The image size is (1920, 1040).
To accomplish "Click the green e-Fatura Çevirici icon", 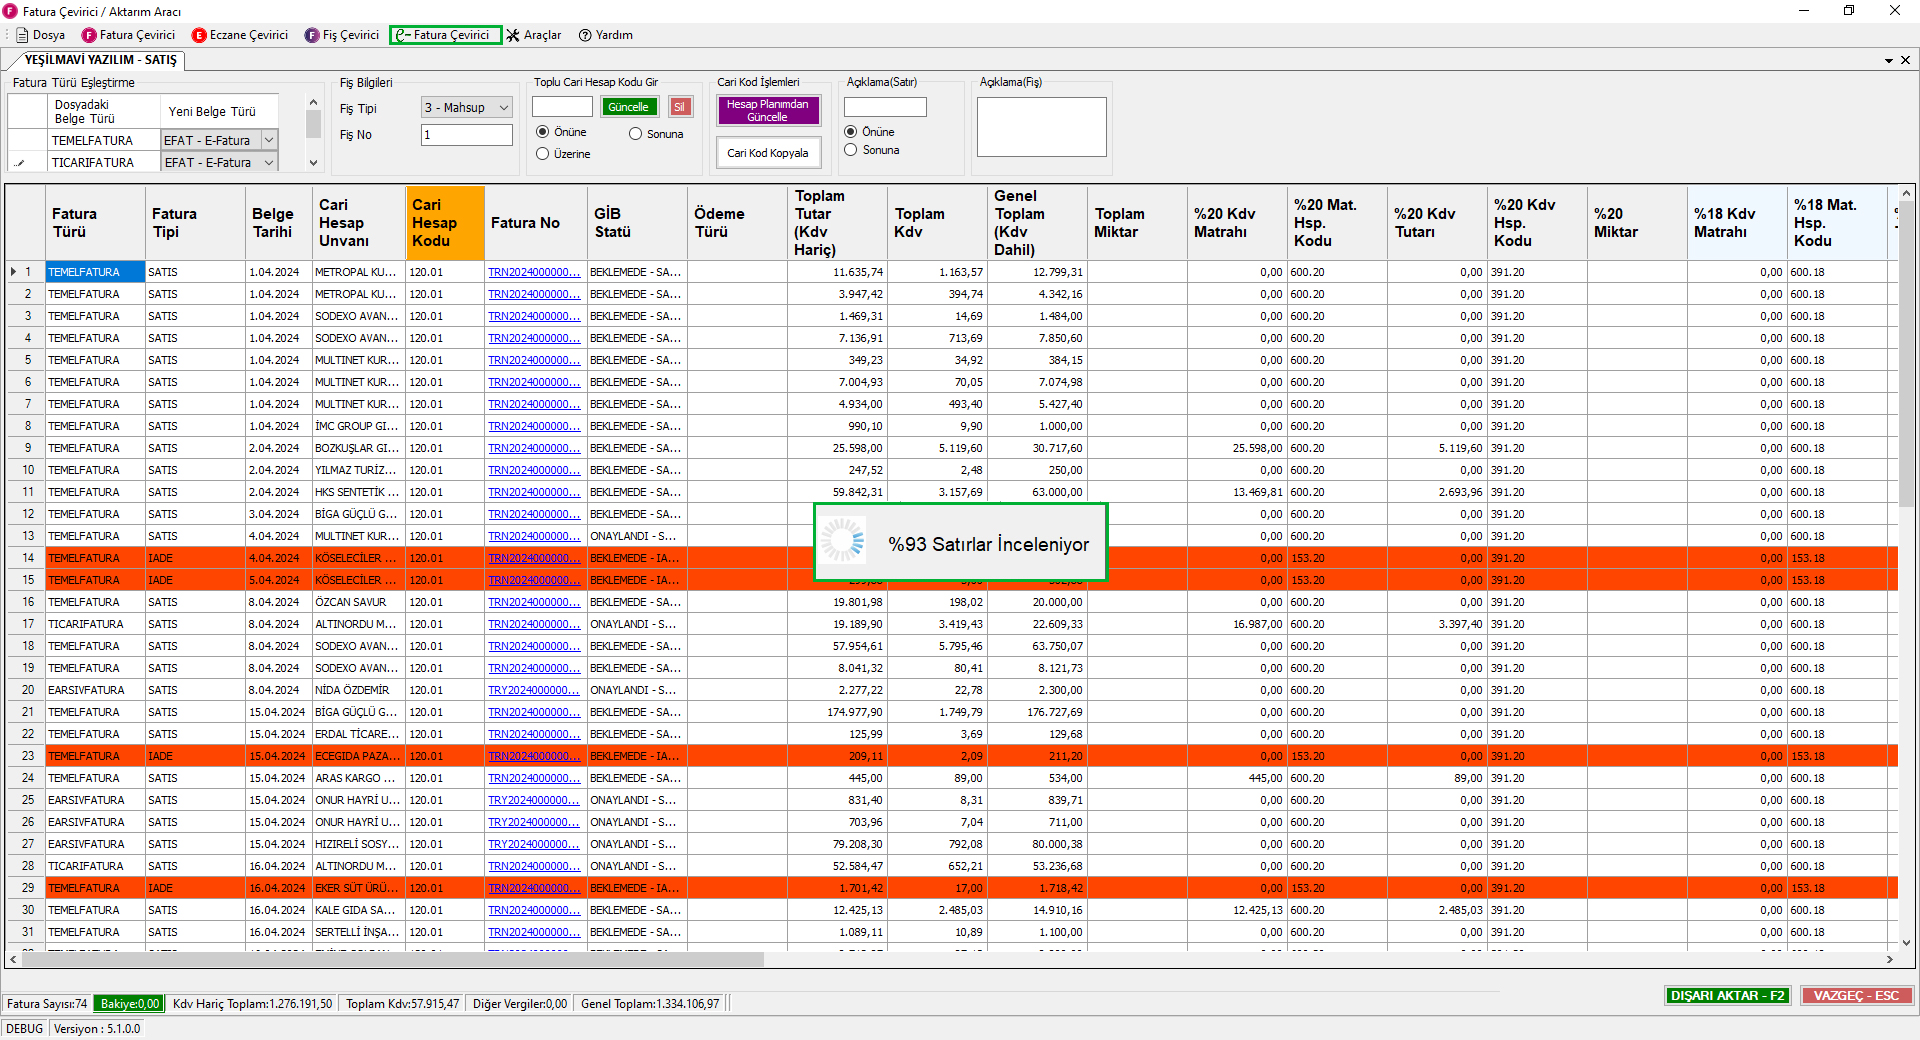I will pyautogui.click(x=402, y=35).
